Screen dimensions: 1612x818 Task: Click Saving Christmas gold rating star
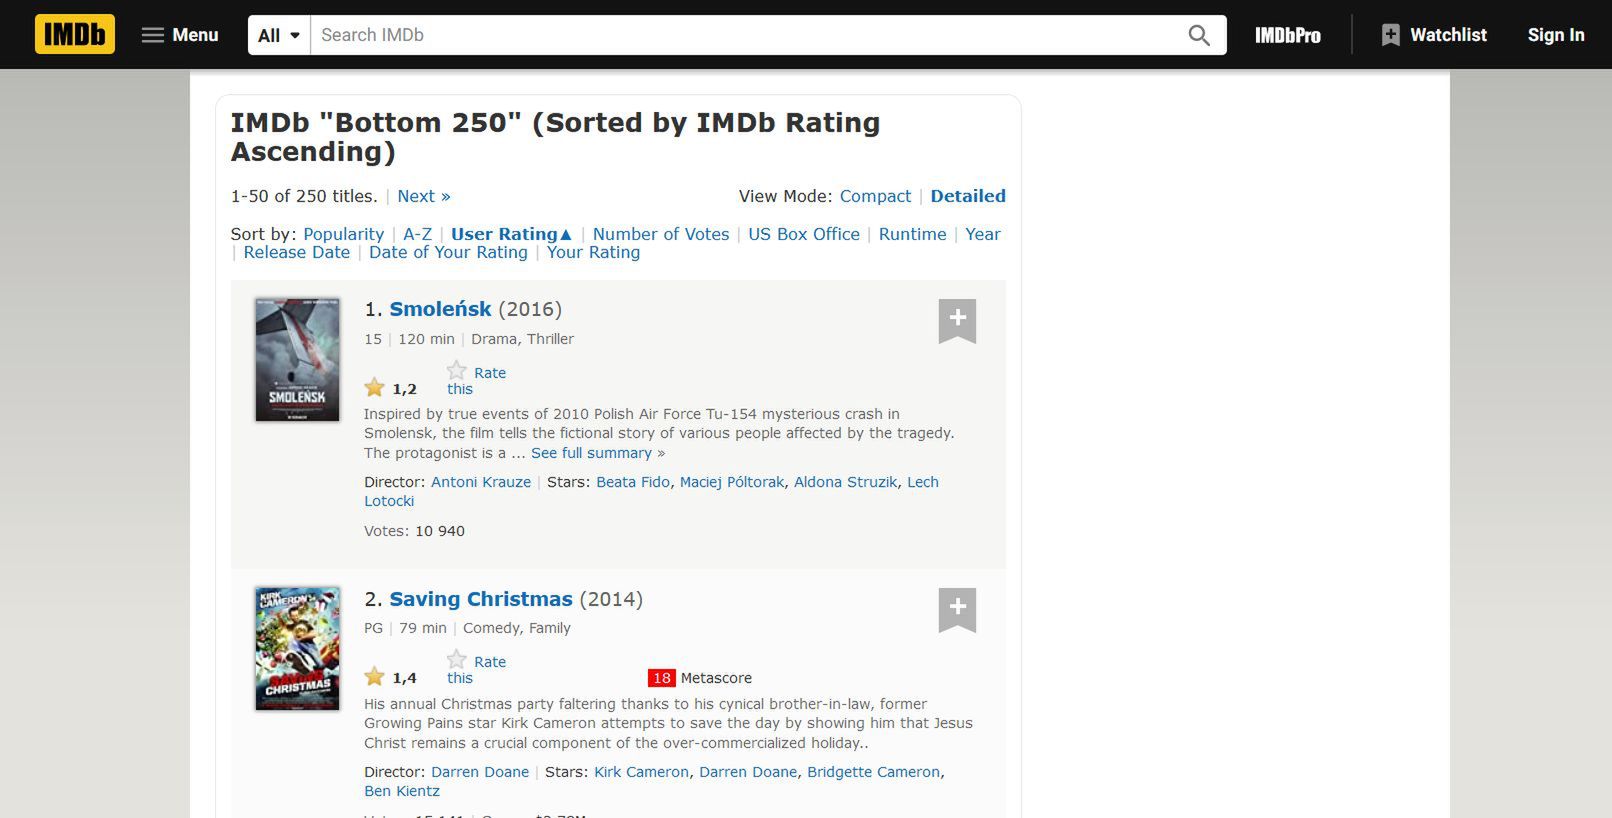click(375, 677)
